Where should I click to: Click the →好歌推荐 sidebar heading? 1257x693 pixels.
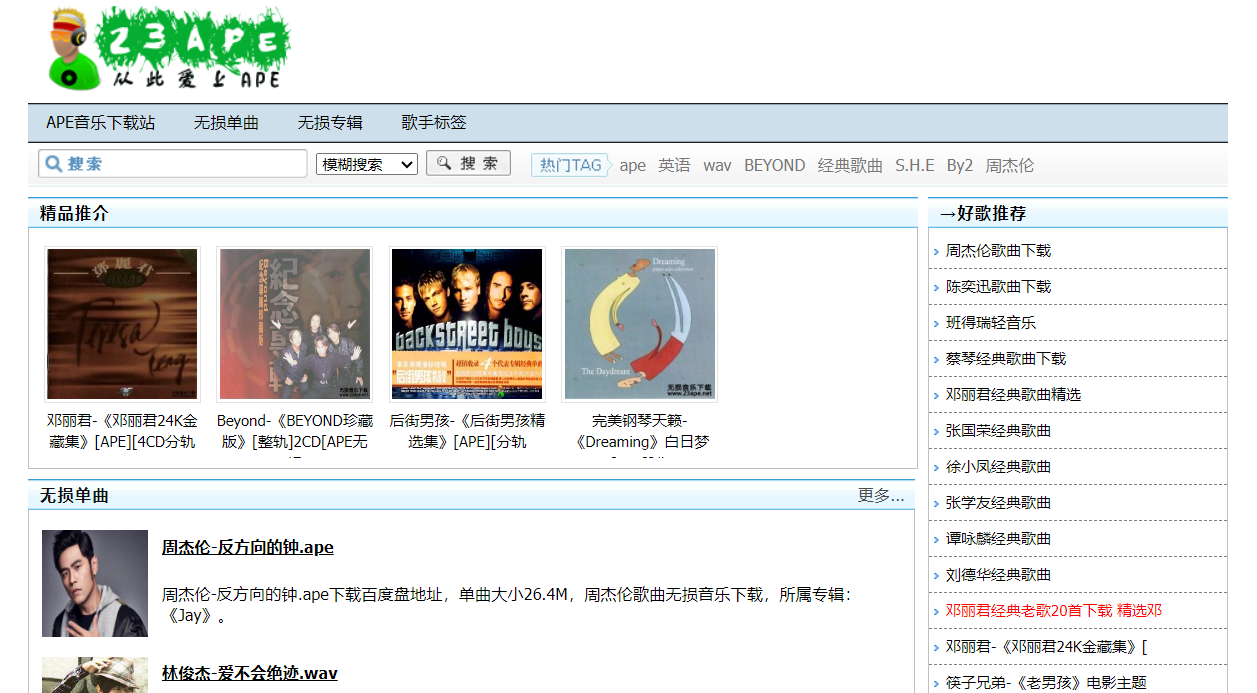(982, 213)
